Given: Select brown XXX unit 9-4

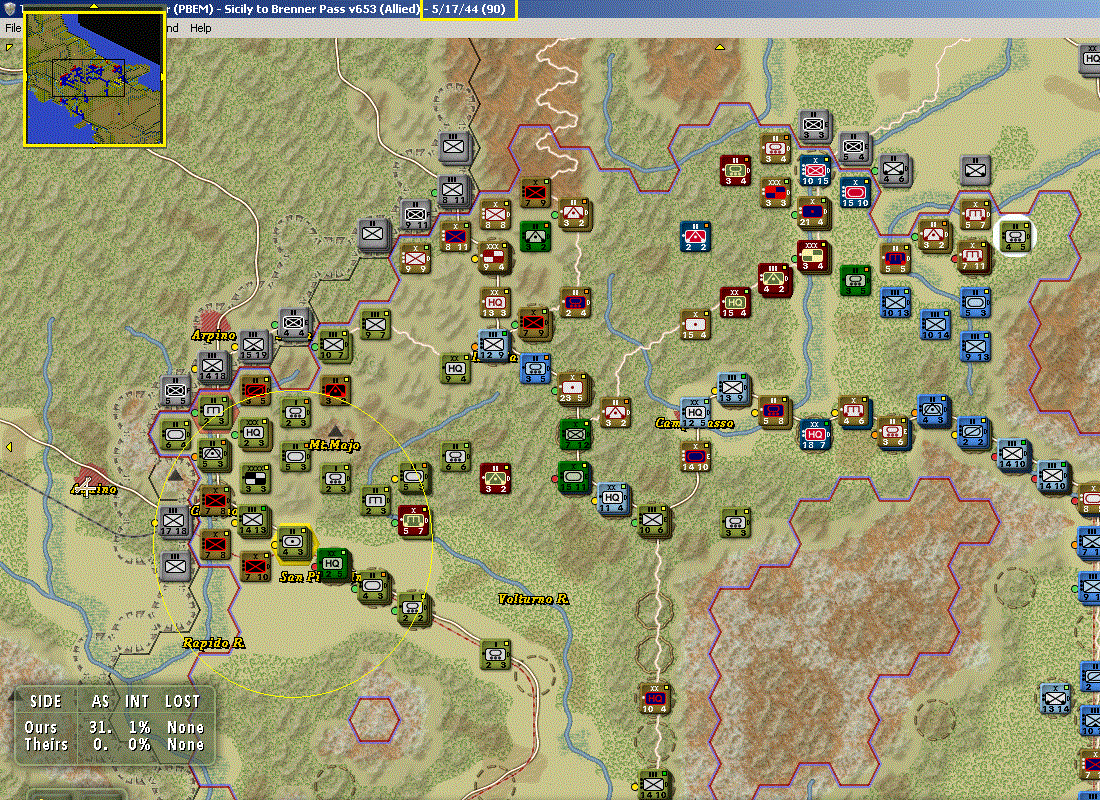Looking at the screenshot, I should 494,258.
